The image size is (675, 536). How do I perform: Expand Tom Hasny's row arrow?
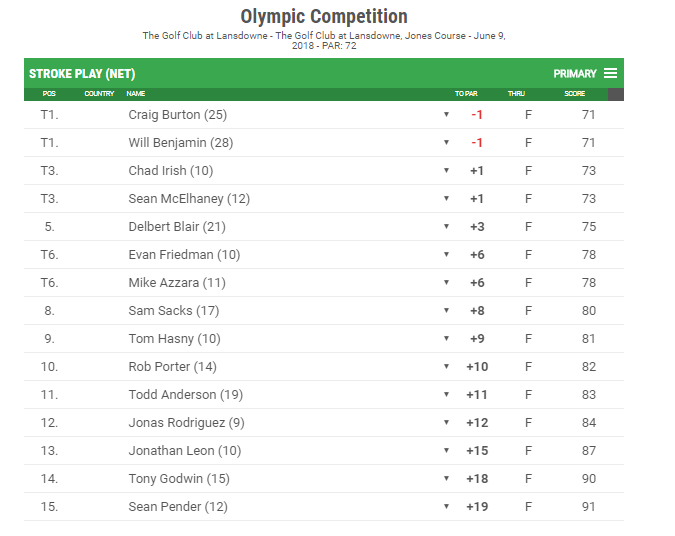[x=446, y=338]
